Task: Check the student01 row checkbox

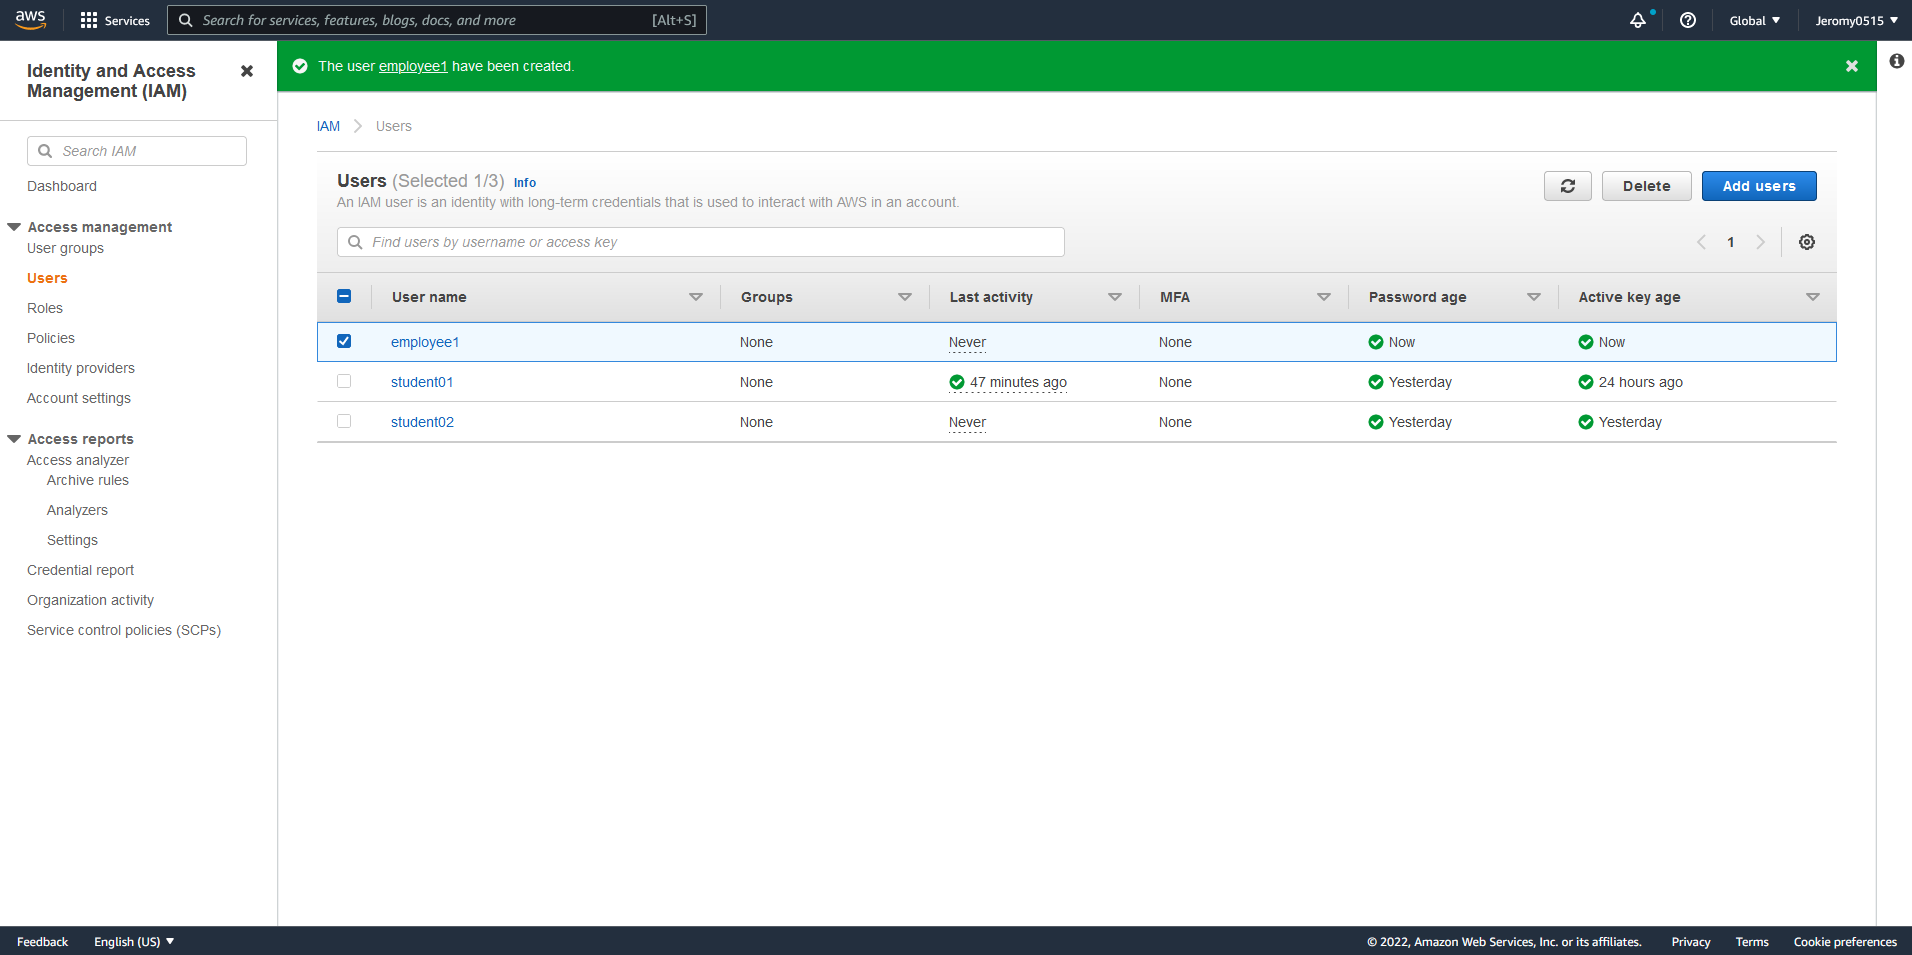Action: [344, 381]
